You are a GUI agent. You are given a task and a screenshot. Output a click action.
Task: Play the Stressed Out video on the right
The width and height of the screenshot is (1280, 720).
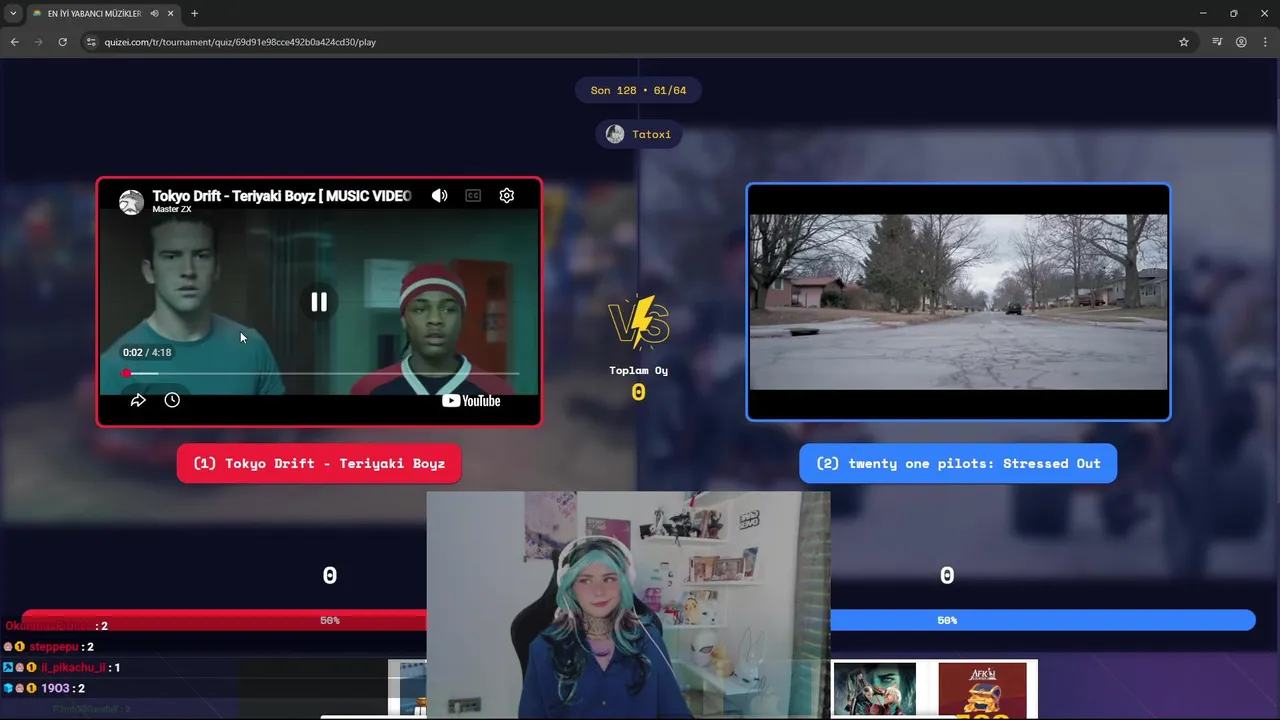[958, 302]
